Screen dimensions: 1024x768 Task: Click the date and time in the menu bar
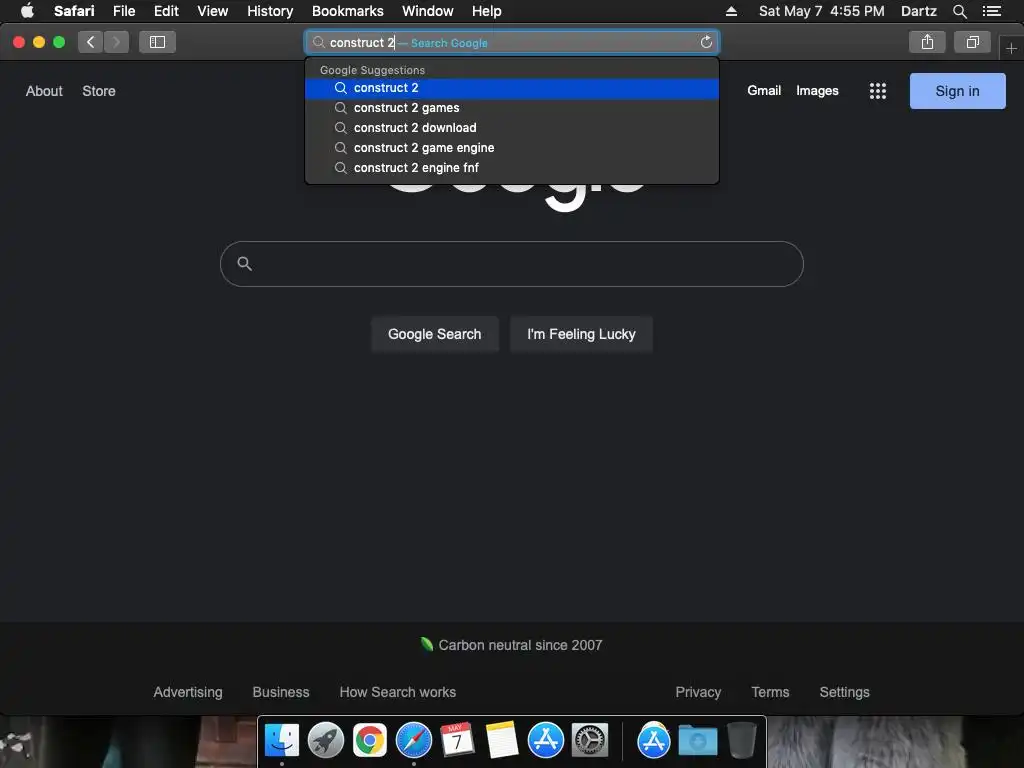pyautogui.click(x=822, y=11)
